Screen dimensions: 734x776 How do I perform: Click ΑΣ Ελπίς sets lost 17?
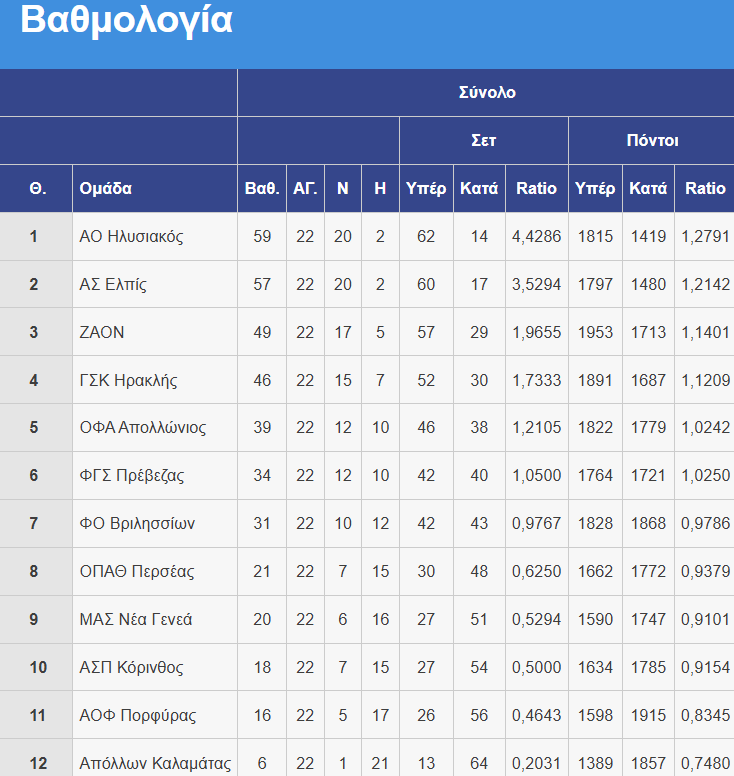[x=479, y=285]
